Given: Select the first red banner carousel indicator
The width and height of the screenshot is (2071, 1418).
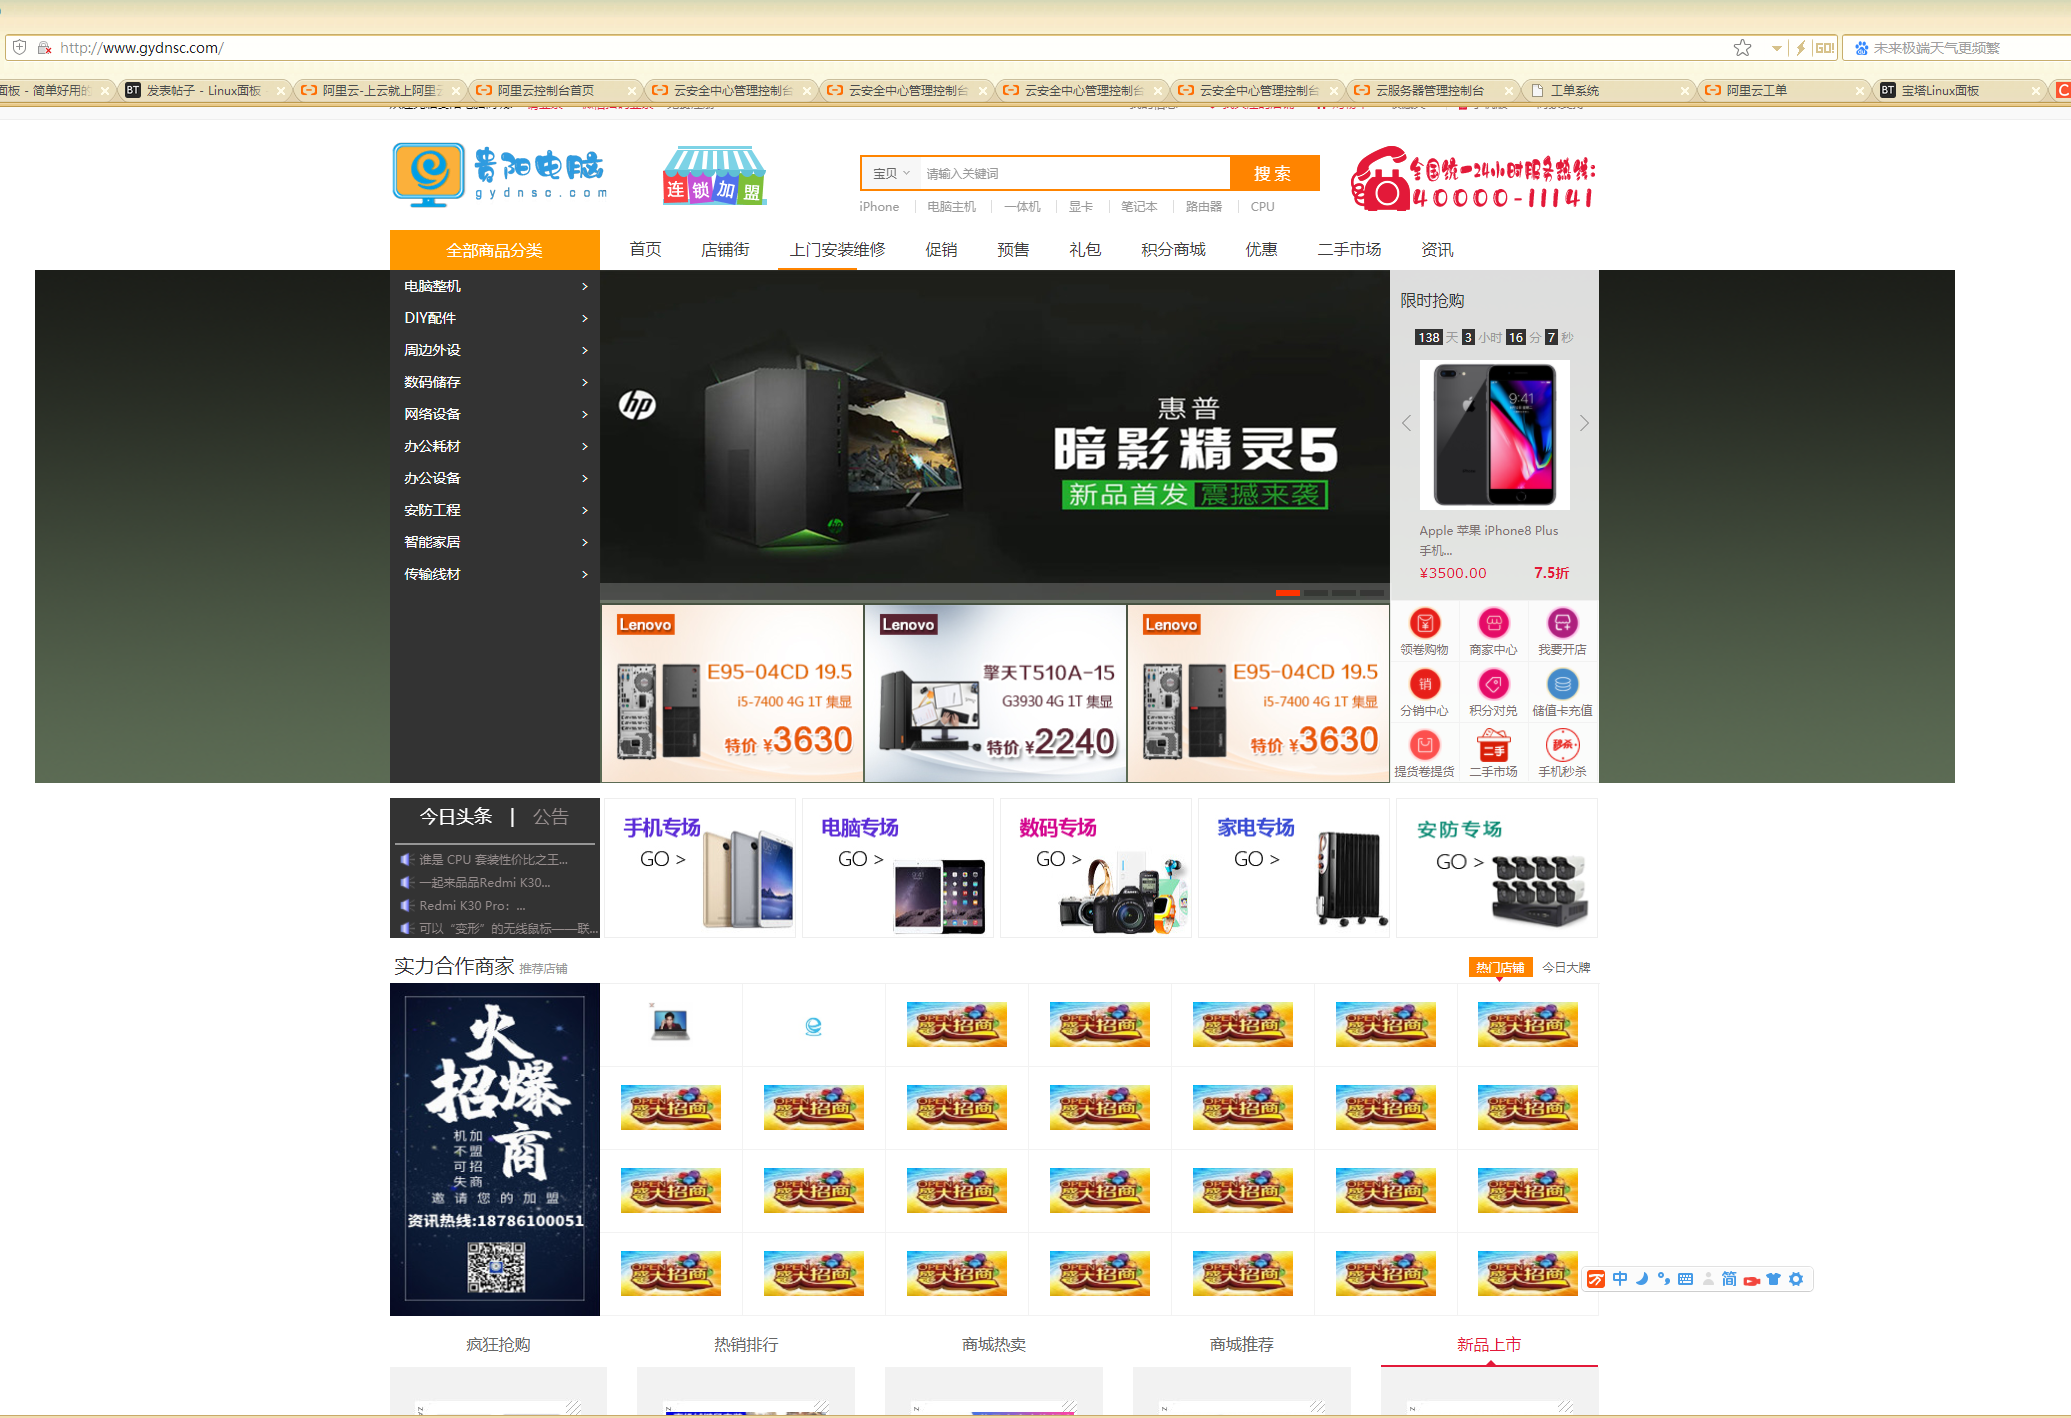Looking at the screenshot, I should click(x=1288, y=593).
